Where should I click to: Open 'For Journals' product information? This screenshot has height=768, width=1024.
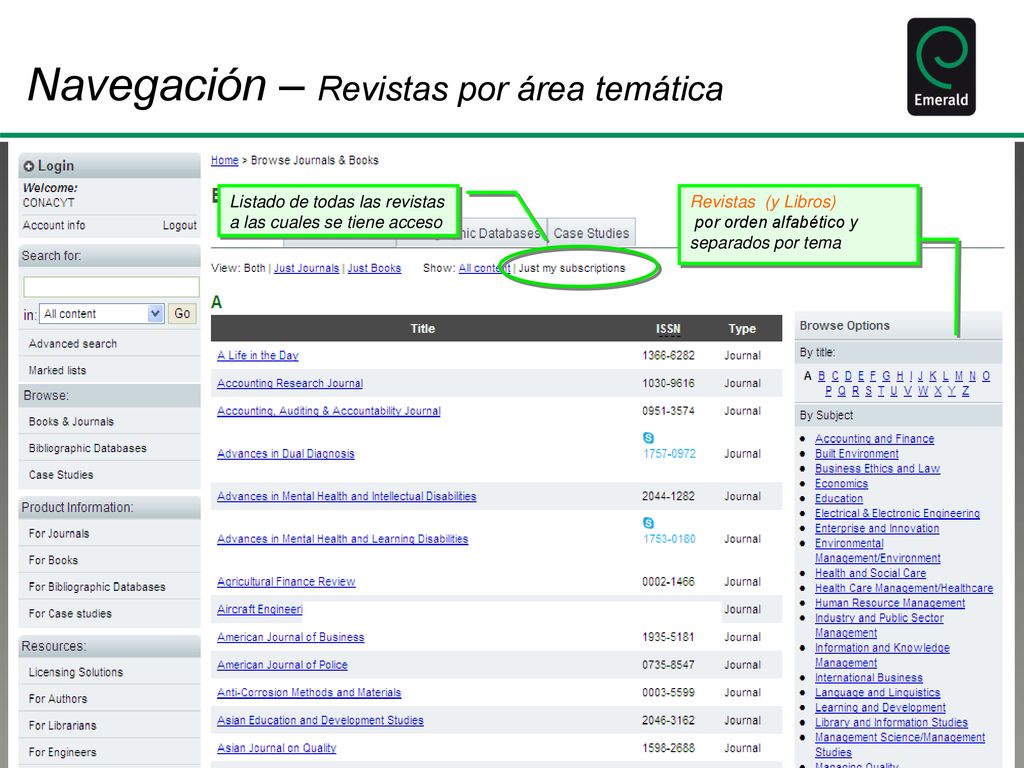tap(59, 534)
